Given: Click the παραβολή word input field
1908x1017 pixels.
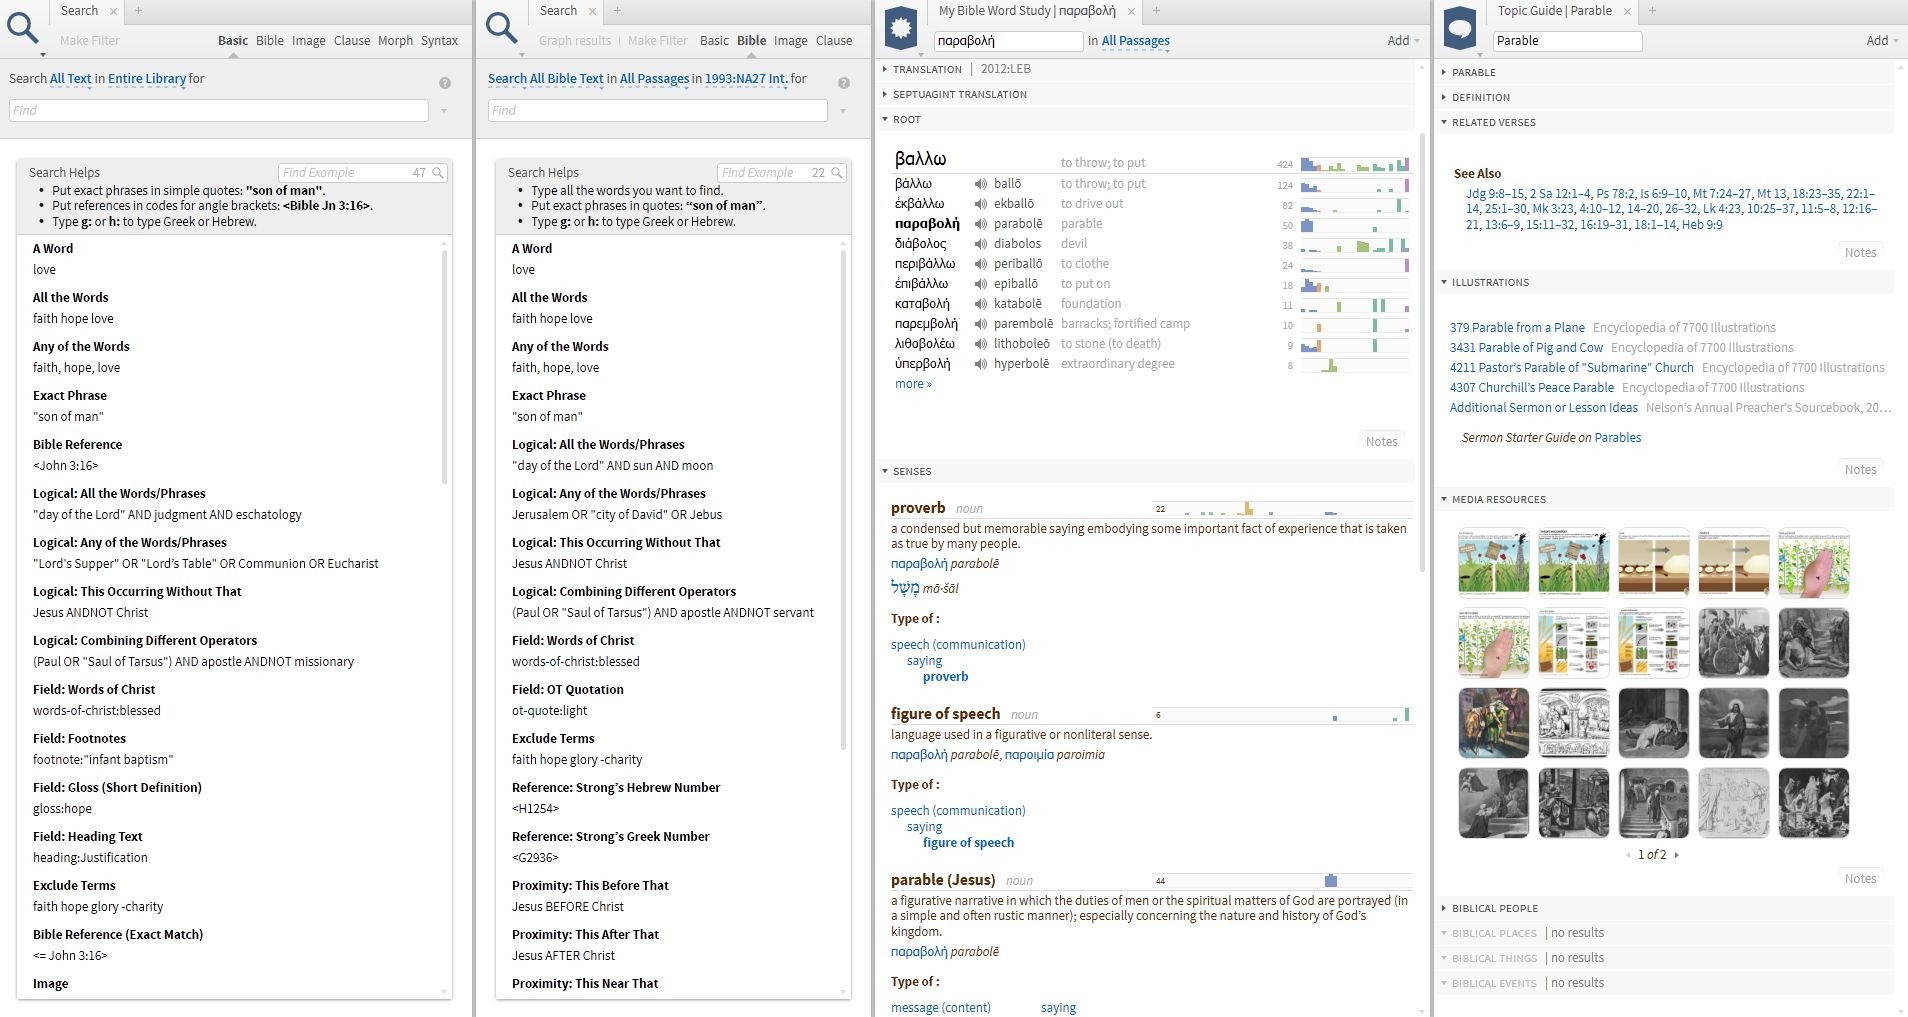Looking at the screenshot, I should tap(1008, 41).
